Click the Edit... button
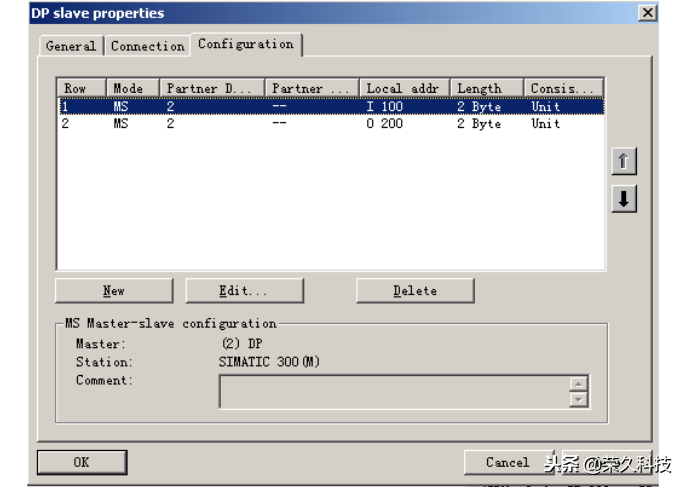Screen dimensions: 686x488 [x=244, y=291]
